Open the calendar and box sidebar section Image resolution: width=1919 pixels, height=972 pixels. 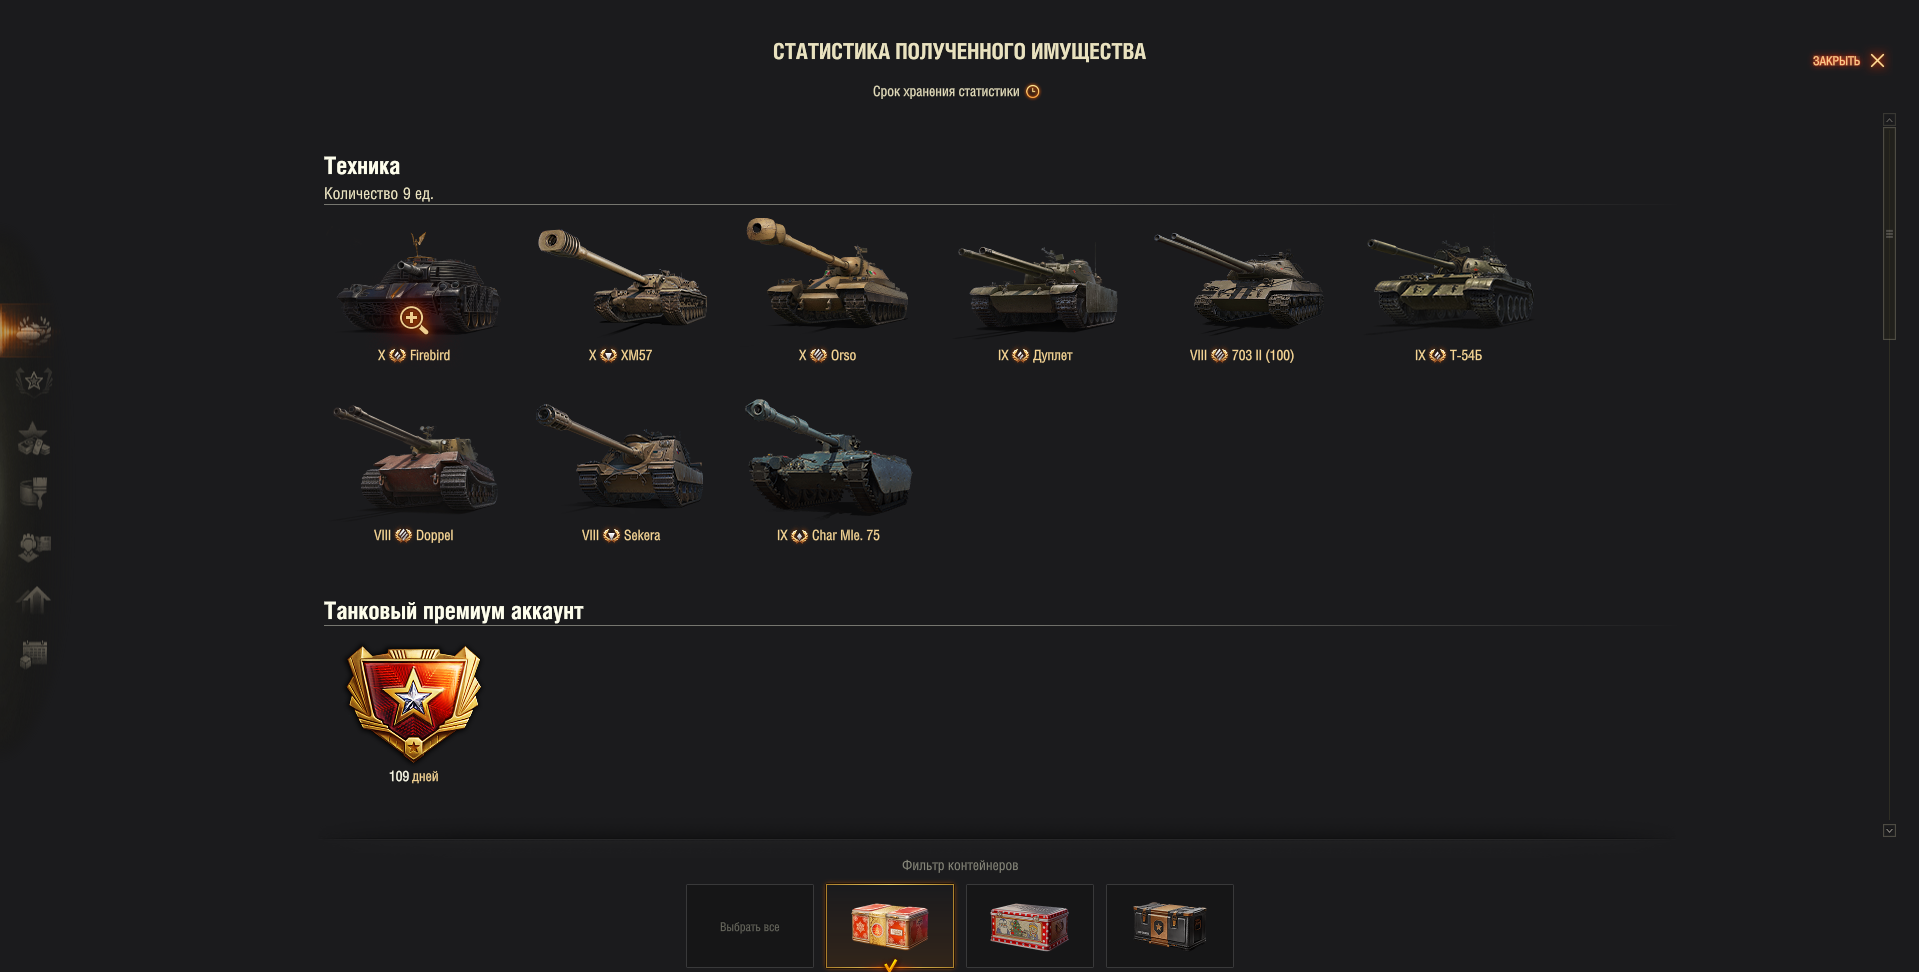(33, 654)
